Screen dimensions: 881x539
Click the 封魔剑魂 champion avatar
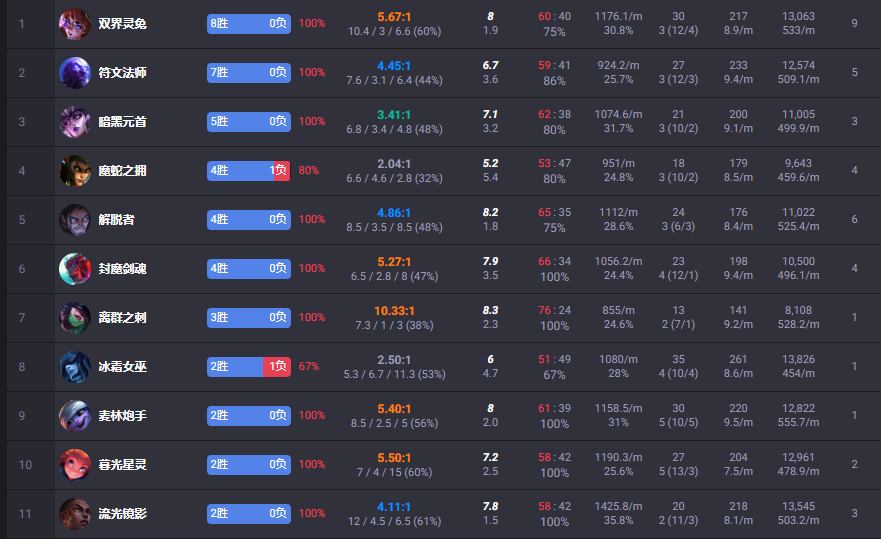click(74, 268)
